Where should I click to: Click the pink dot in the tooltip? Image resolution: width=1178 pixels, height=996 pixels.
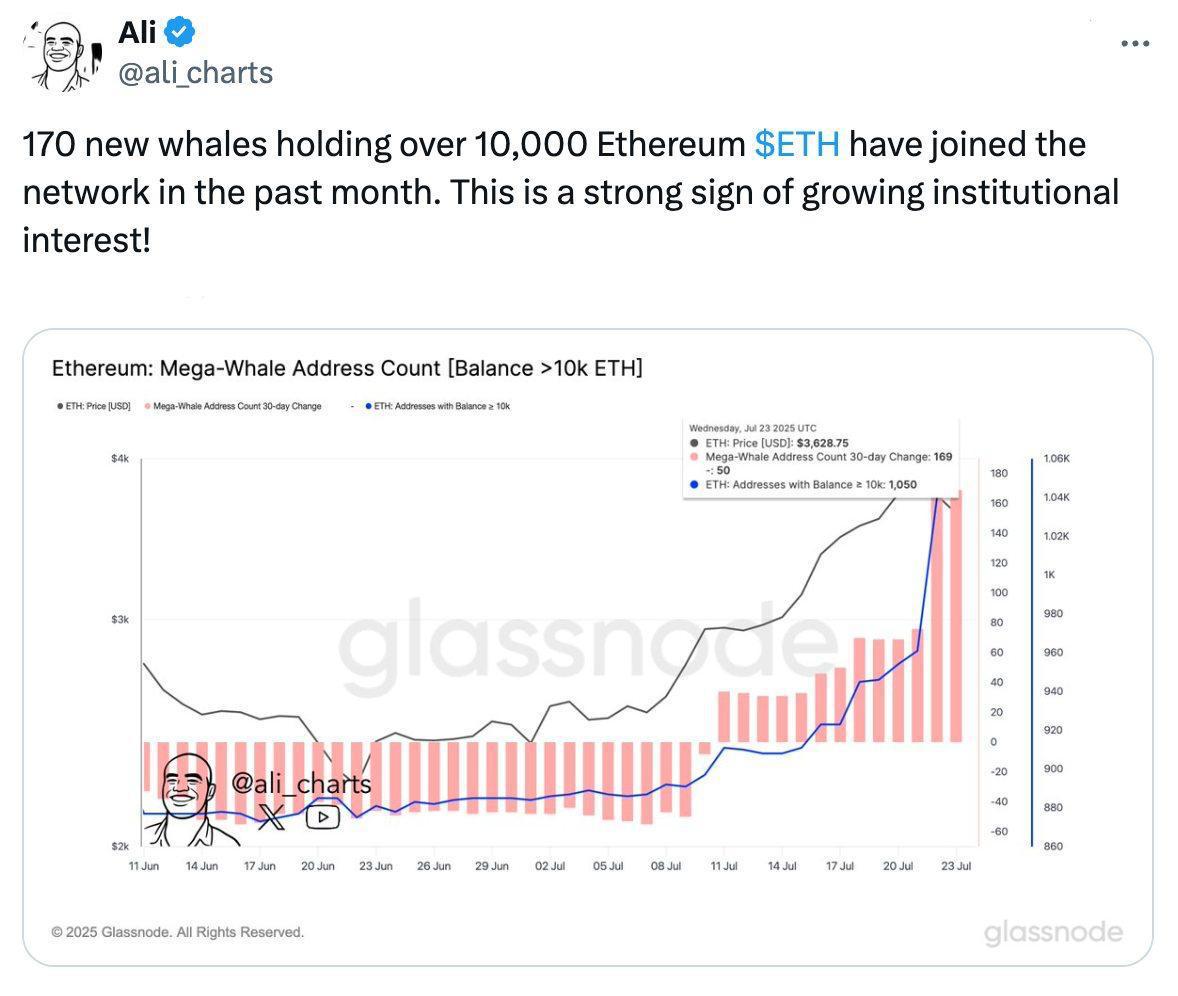695,456
